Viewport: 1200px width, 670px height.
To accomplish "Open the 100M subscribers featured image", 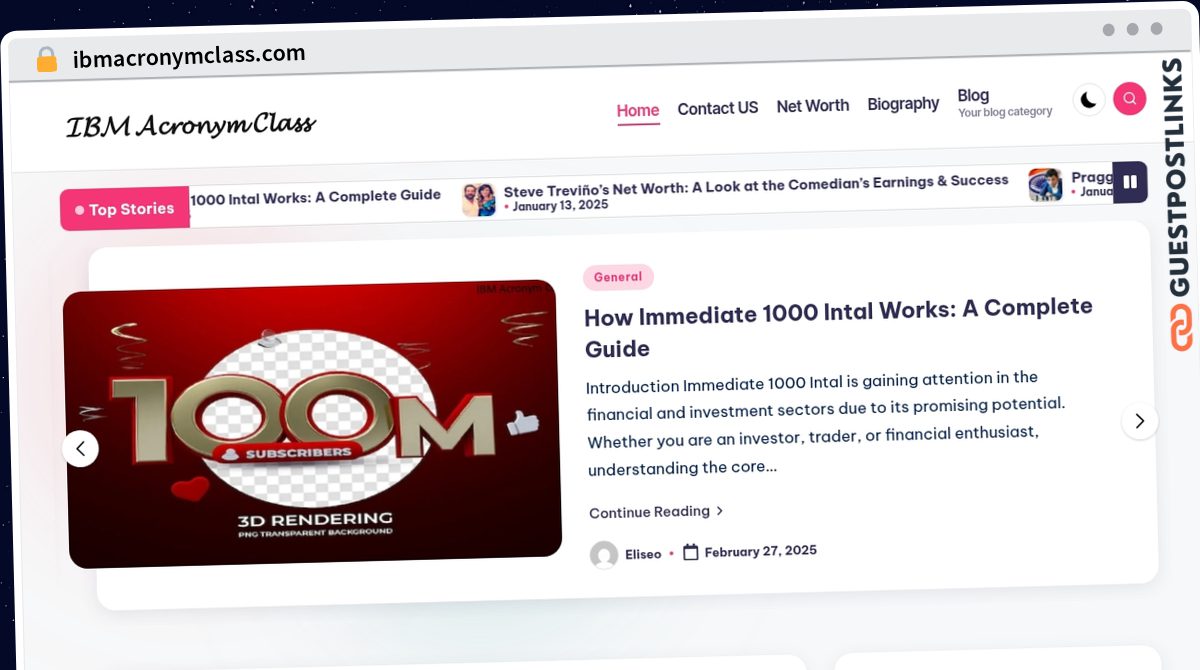I will [312, 424].
